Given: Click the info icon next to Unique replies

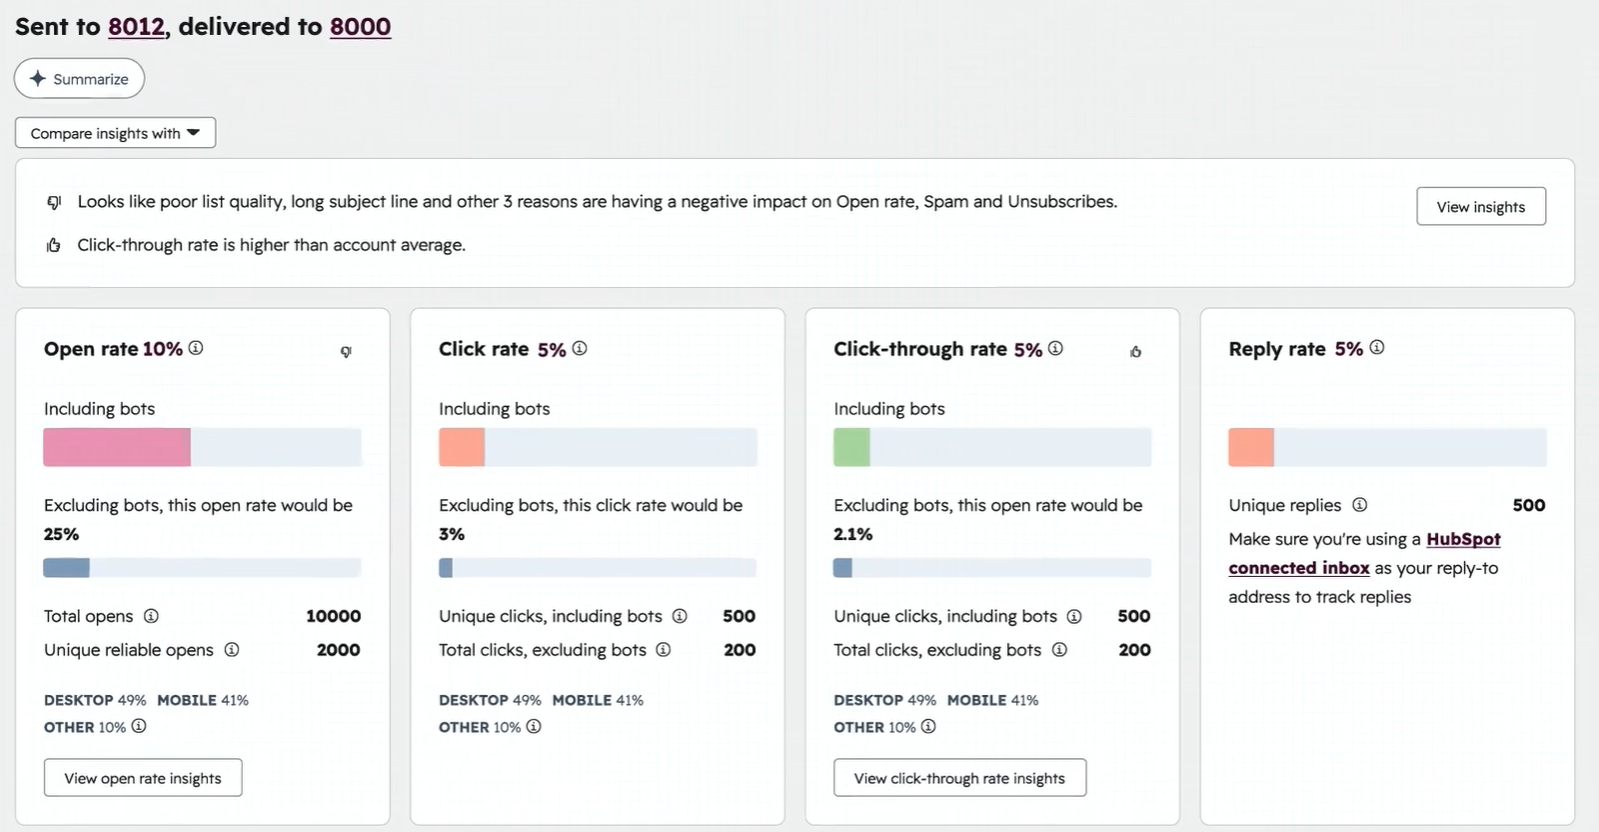Looking at the screenshot, I should click(x=1360, y=505).
